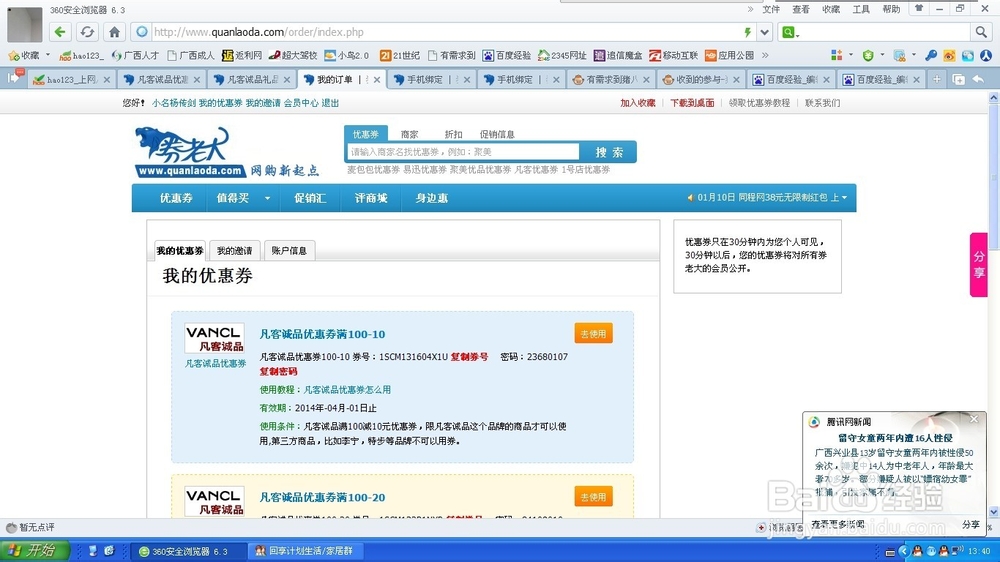Open 促销汇 navigation item
1000x562 pixels.
point(310,198)
